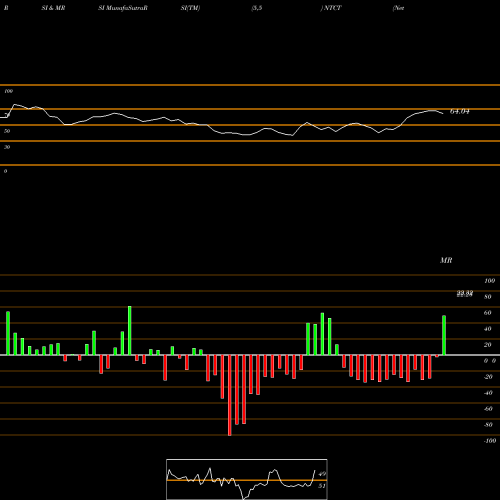Viewport: 500px width, 500px height.
Task: Select the NTCT ticker text in header
Action: point(332,8)
